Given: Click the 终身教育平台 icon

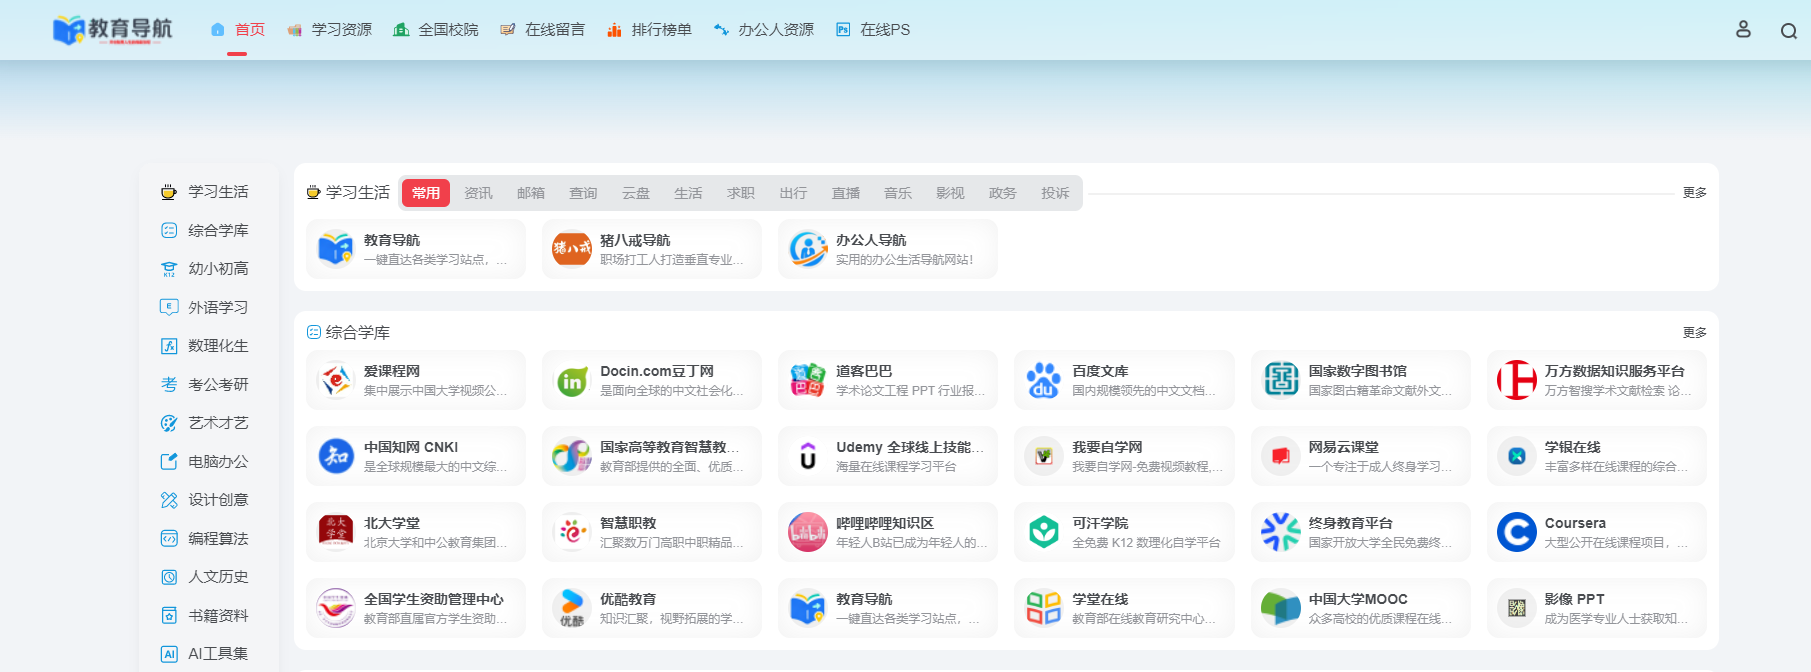Looking at the screenshot, I should tap(1281, 532).
